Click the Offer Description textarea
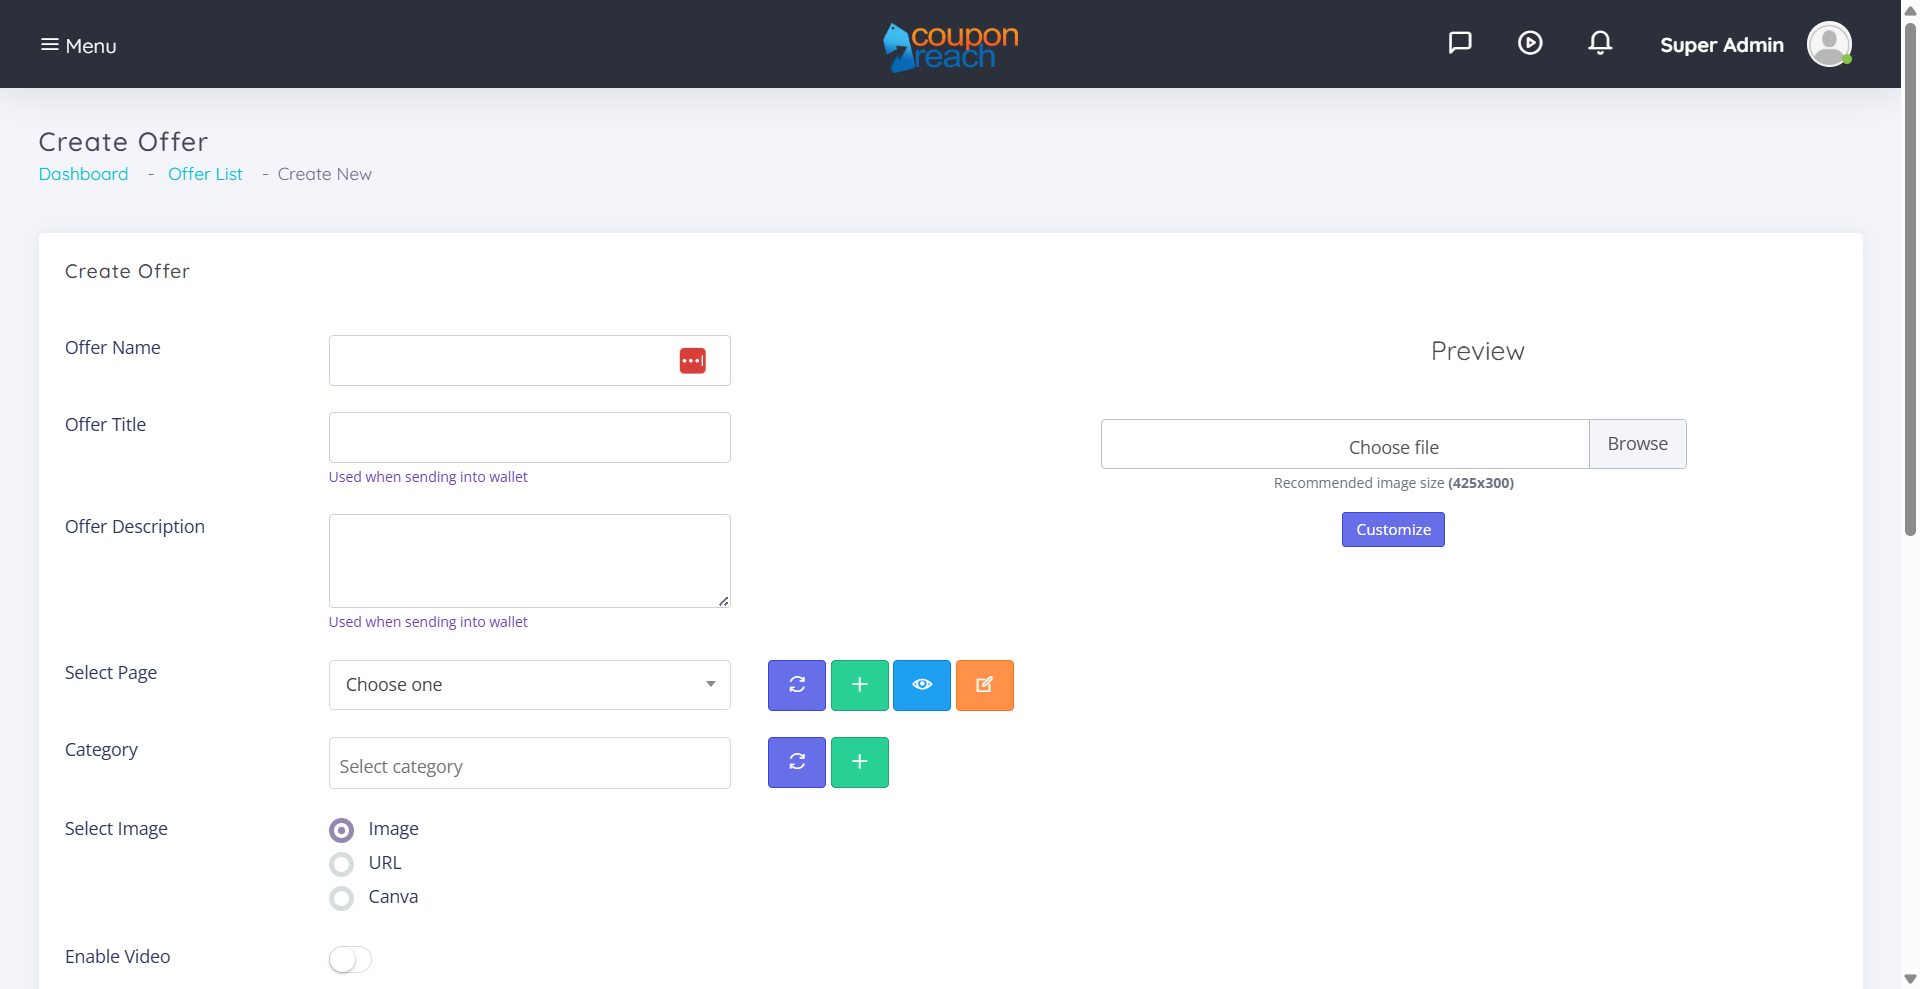Image resolution: width=1920 pixels, height=989 pixels. 529,561
